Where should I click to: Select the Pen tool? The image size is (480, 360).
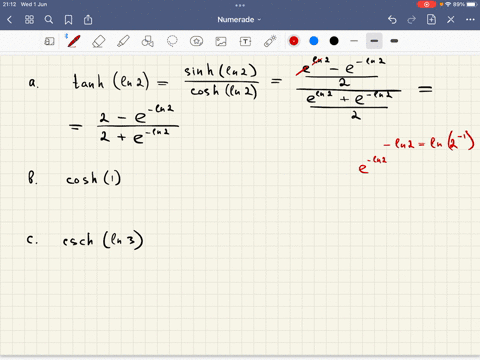click(x=73, y=41)
